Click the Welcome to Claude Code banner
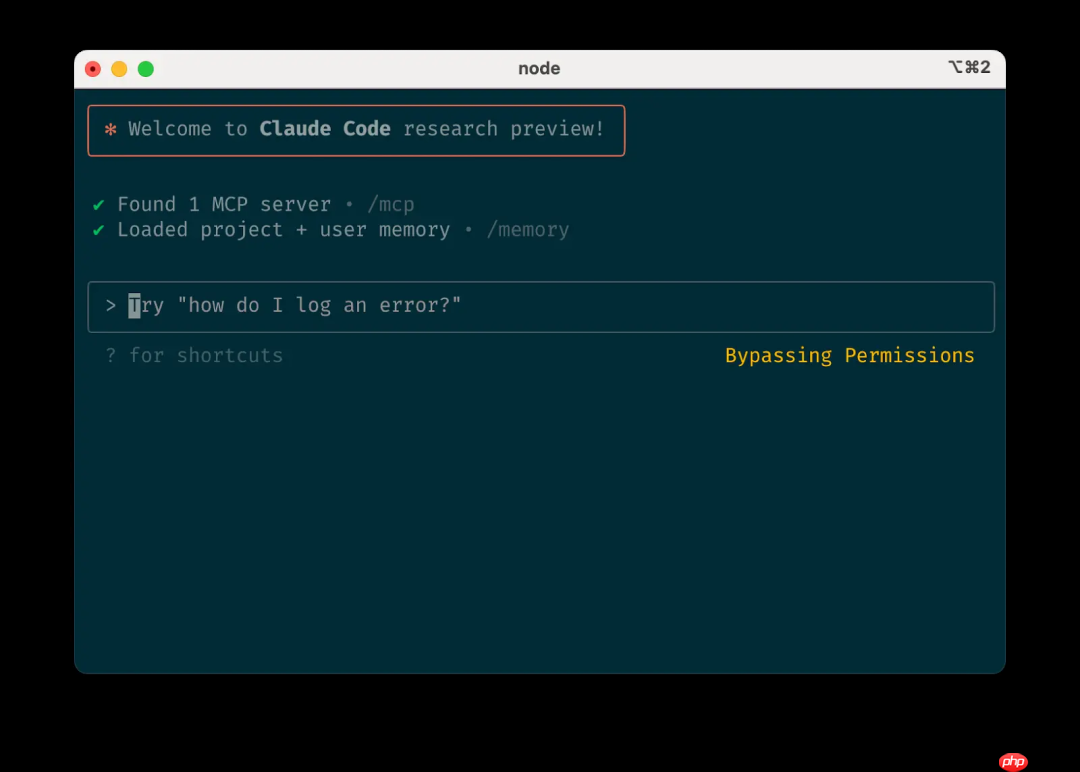 356,130
